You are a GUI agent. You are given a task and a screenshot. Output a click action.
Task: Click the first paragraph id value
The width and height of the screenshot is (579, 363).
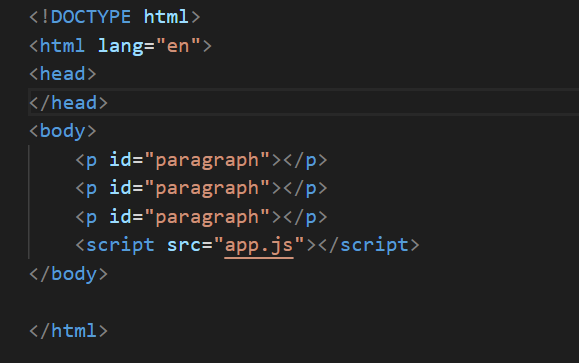coord(207,161)
